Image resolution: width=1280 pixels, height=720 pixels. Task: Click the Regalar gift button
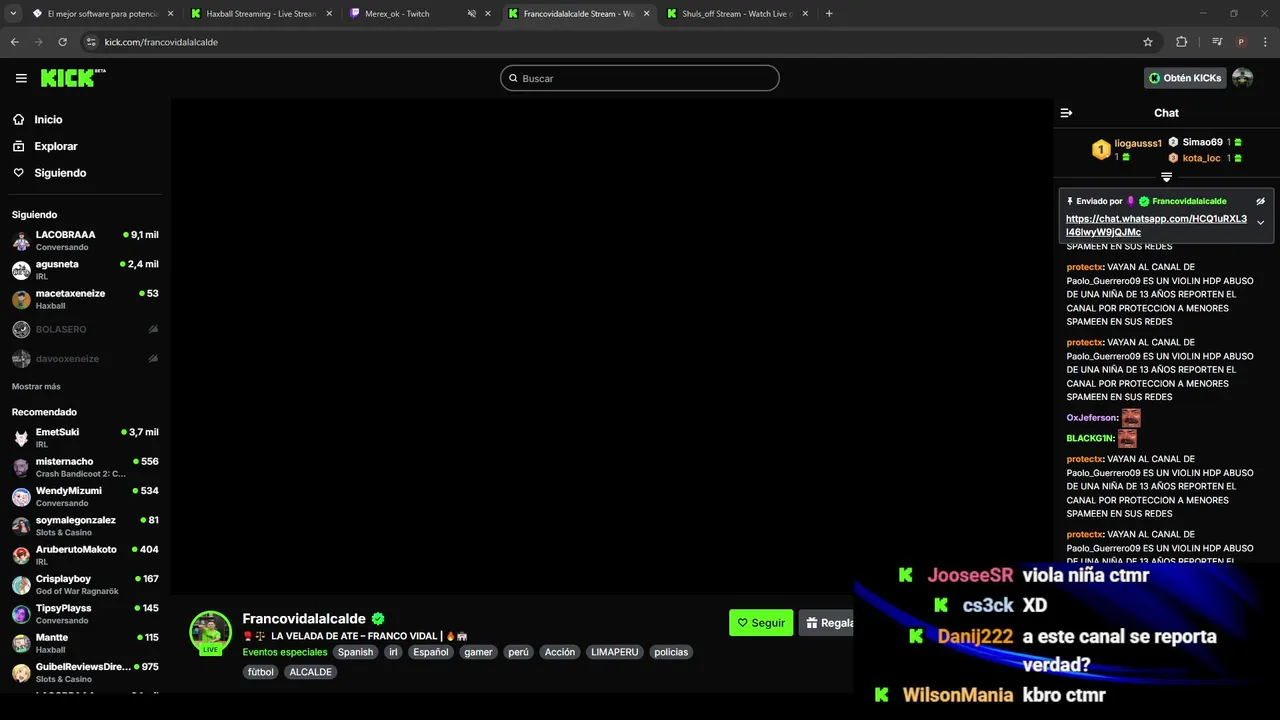[x=826, y=622]
